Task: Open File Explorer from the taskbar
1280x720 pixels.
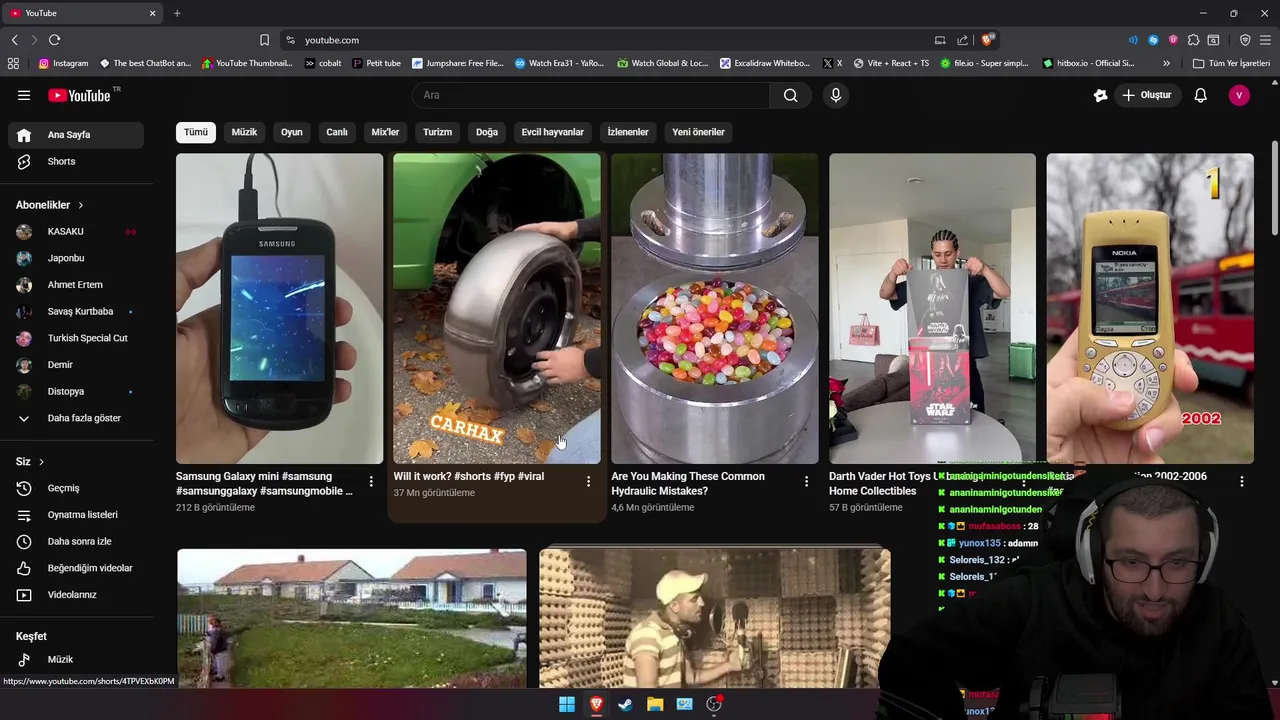Action: click(x=655, y=704)
